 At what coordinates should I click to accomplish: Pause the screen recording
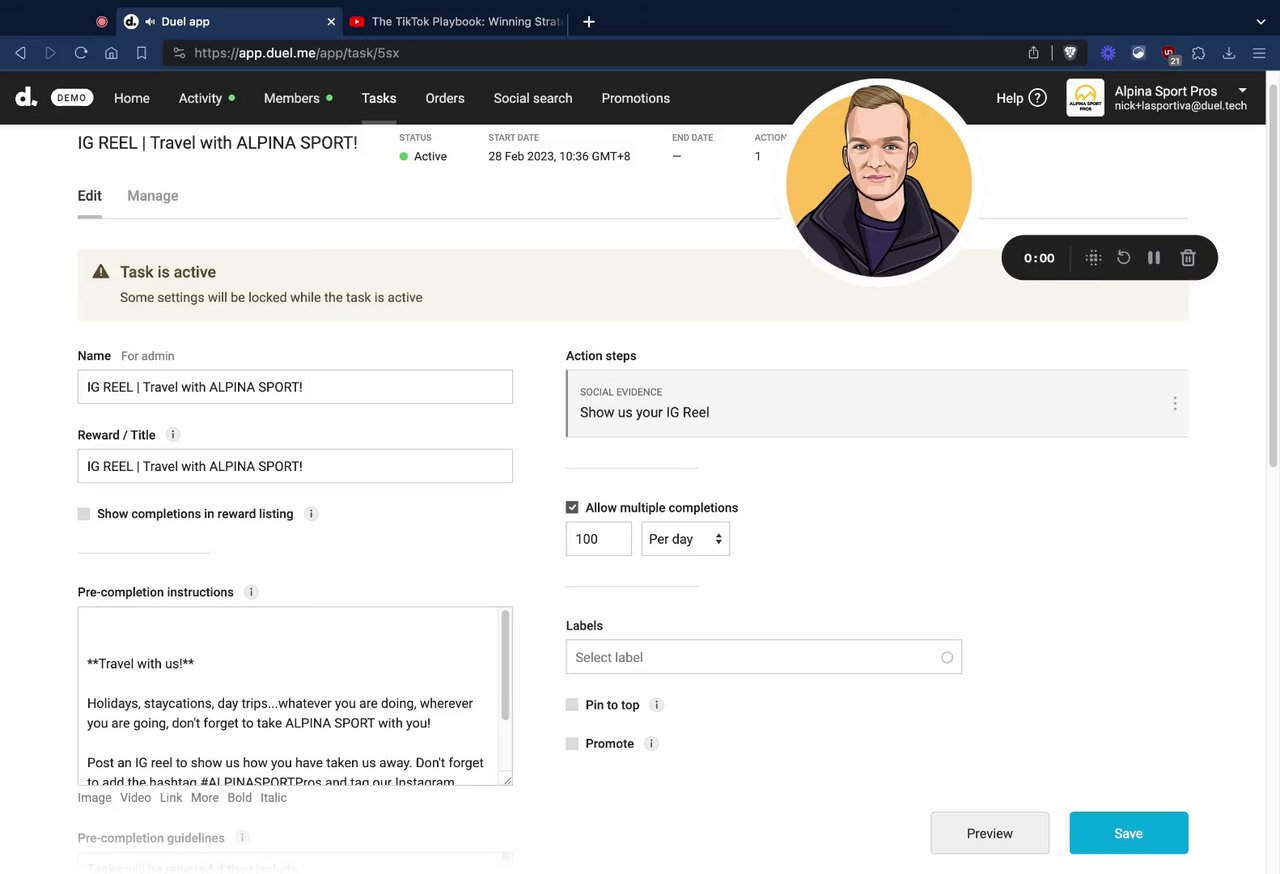coord(1154,258)
